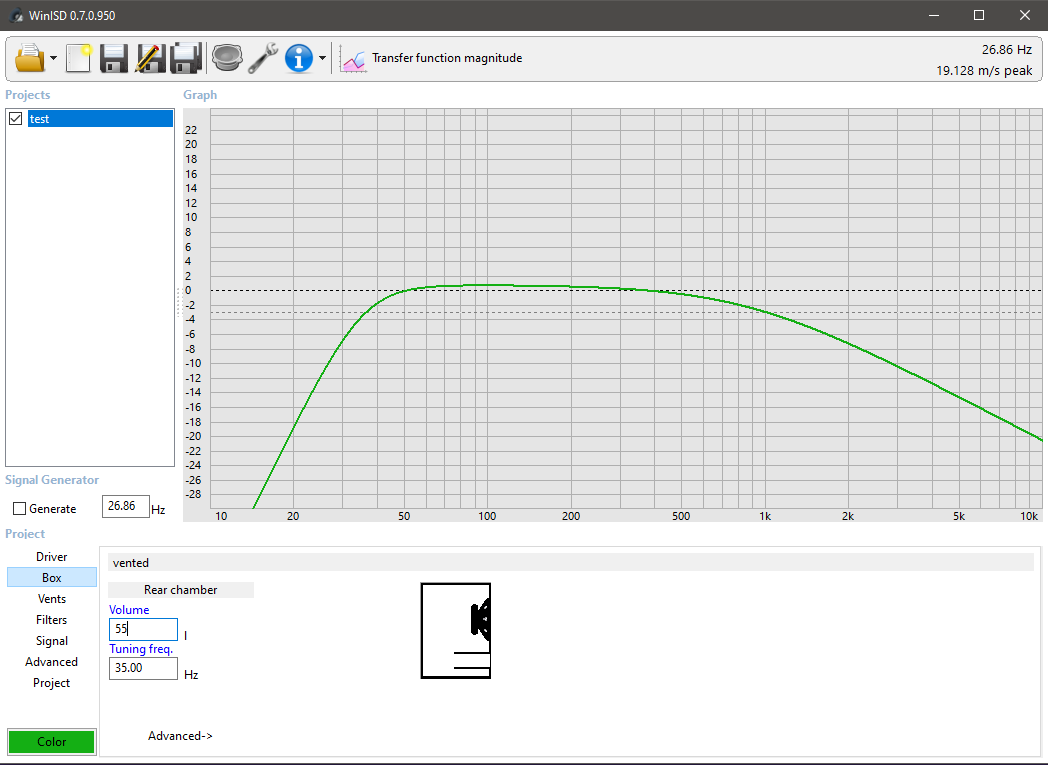
Task: Click the graph splitter handle dots
Action: 178,301
